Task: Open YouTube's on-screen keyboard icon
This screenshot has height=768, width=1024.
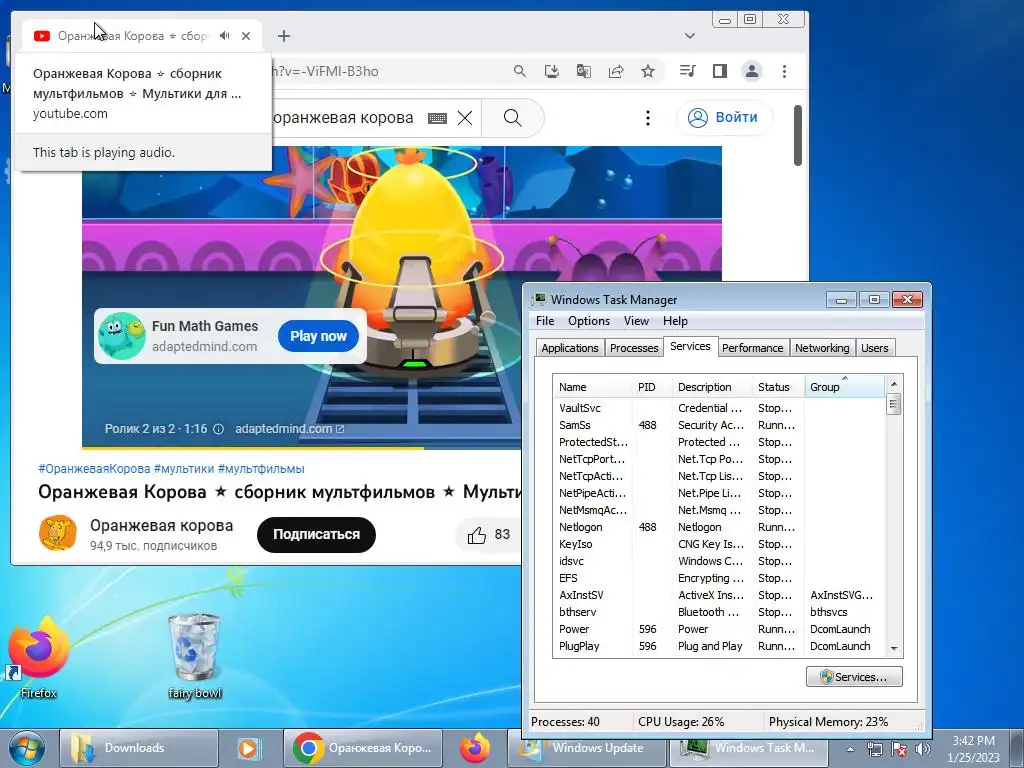Action: click(x=438, y=118)
